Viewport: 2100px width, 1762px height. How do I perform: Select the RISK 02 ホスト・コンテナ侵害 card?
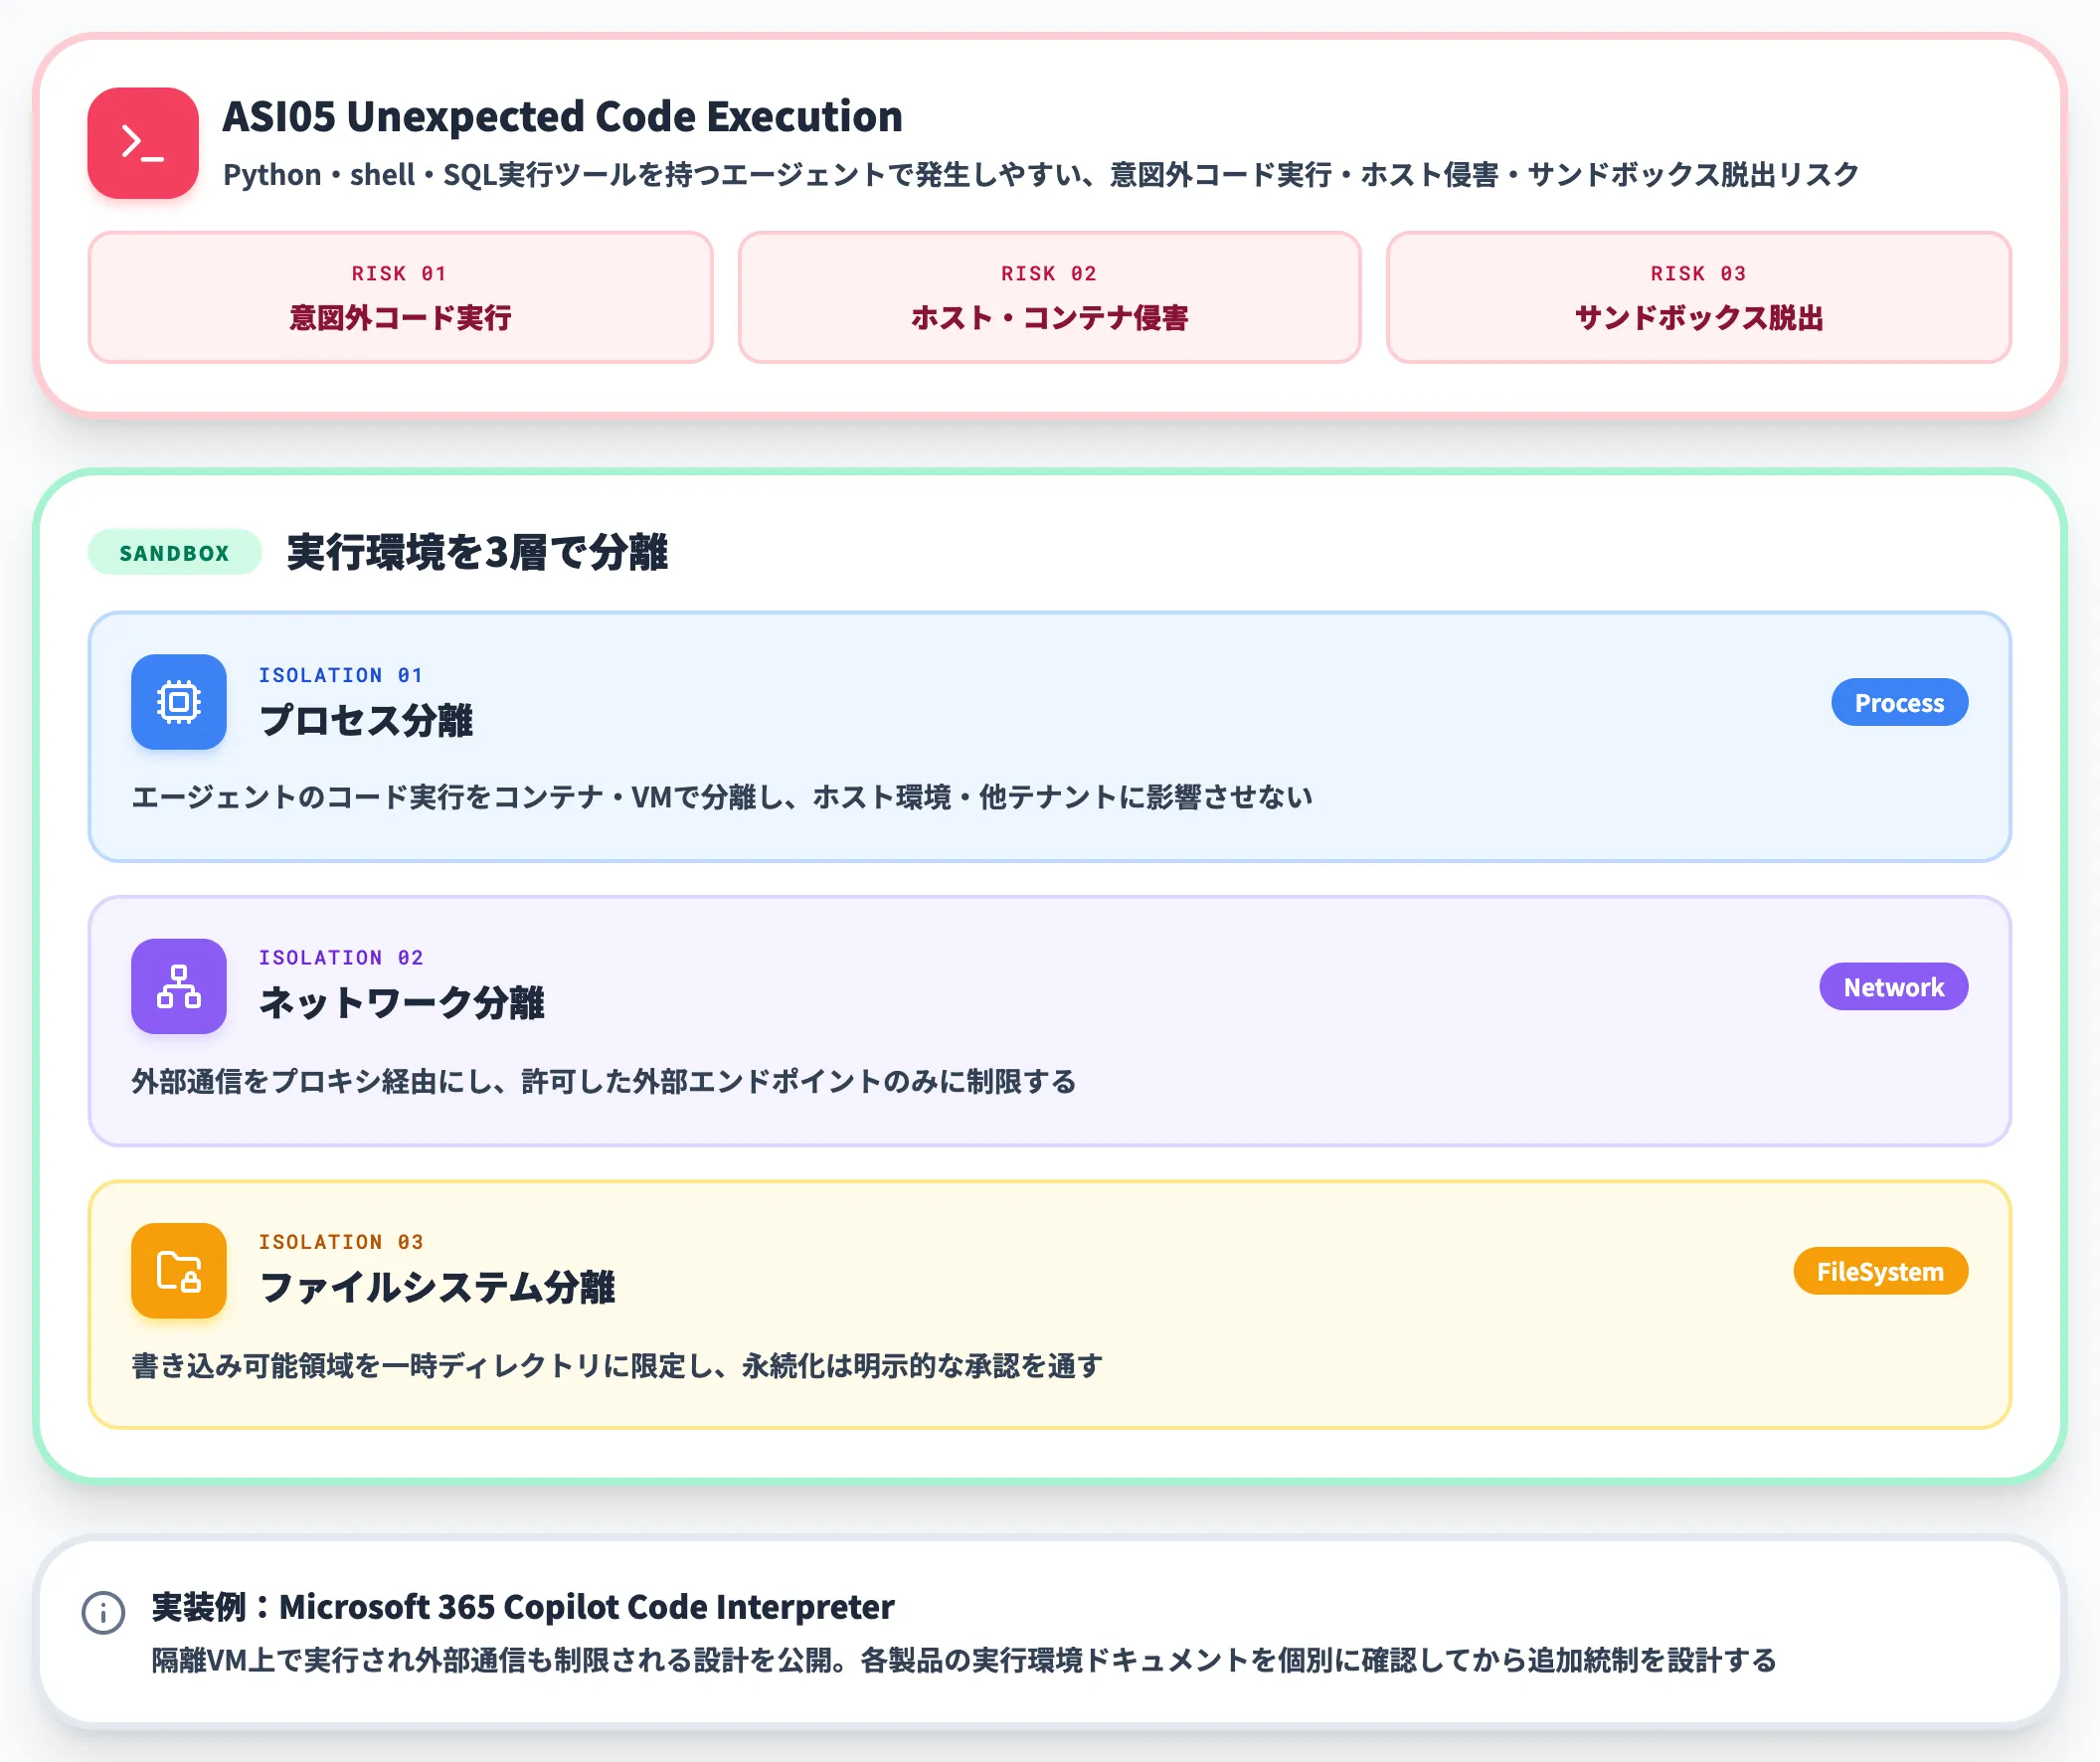1049,297
